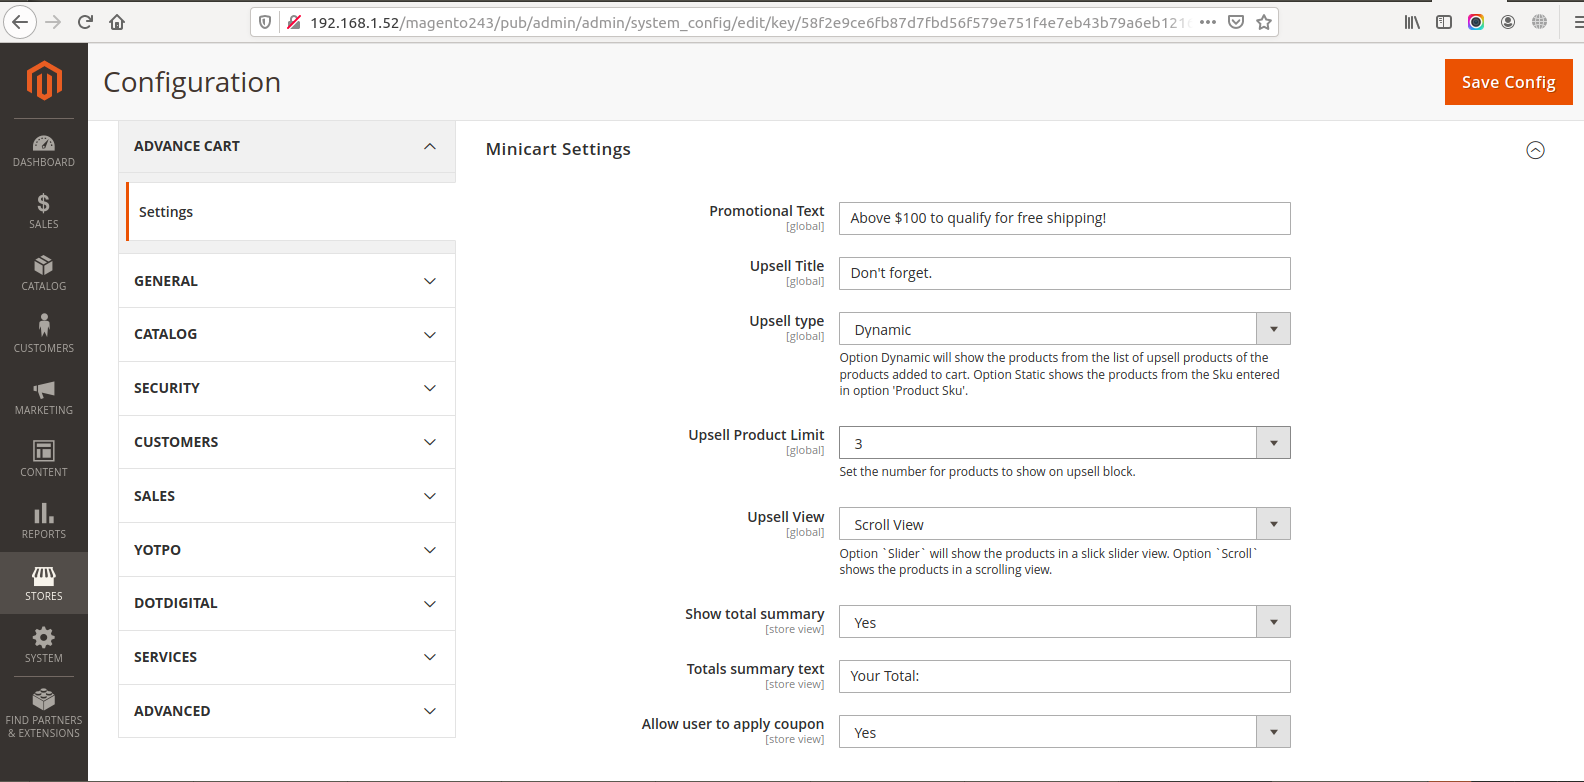Expand the GENERAL configuration tab
Screen dimensions: 1584x782
click(287, 281)
